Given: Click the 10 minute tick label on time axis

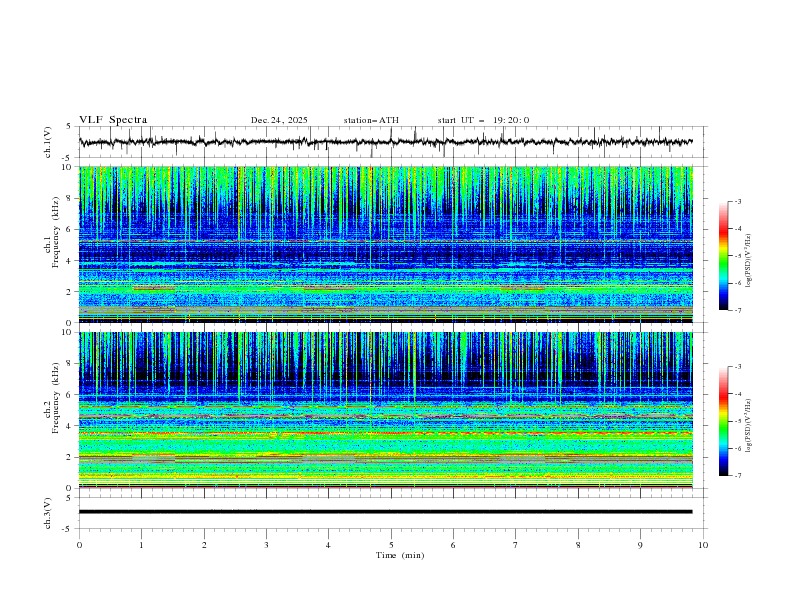Looking at the screenshot, I should click(703, 544).
